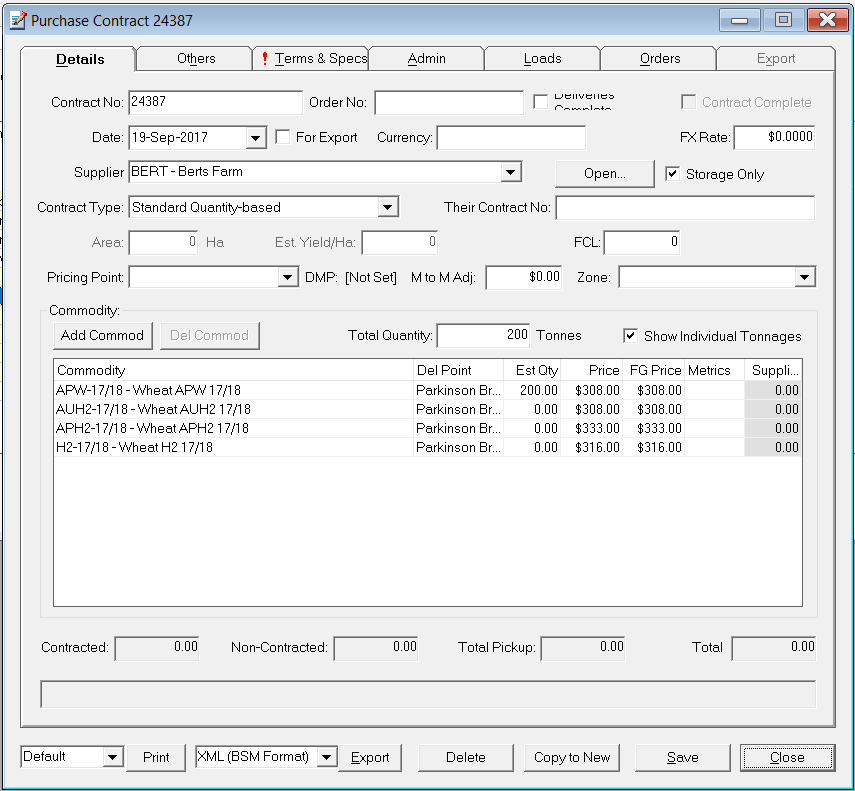This screenshot has height=791, width=855.
Task: Select the AUH2-17/18 Wheat commodity row
Action: [428, 409]
